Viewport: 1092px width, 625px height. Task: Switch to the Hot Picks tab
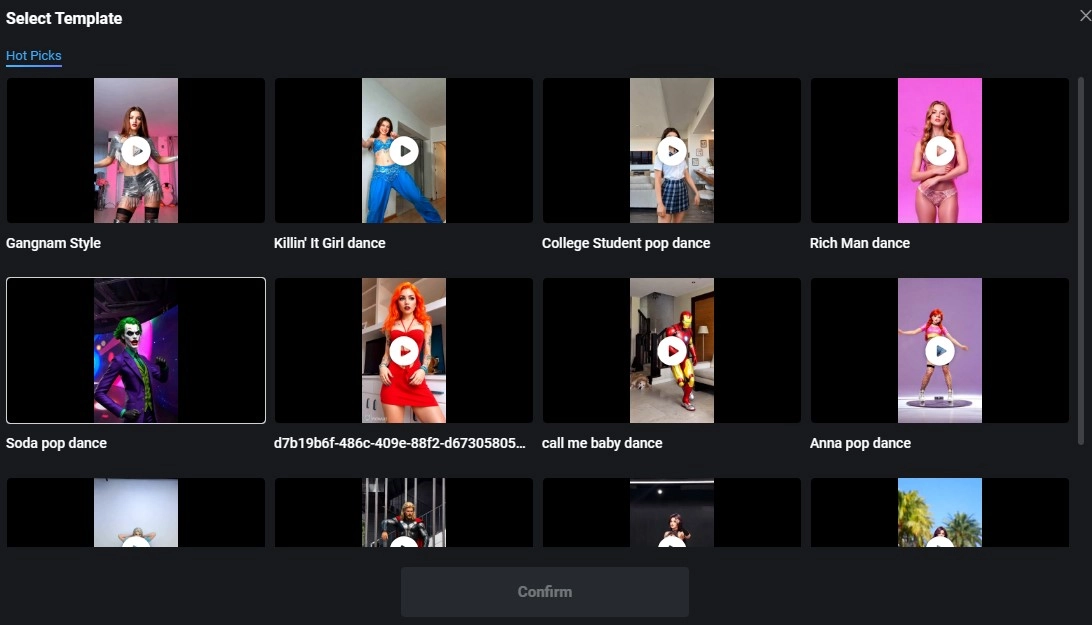click(x=33, y=55)
